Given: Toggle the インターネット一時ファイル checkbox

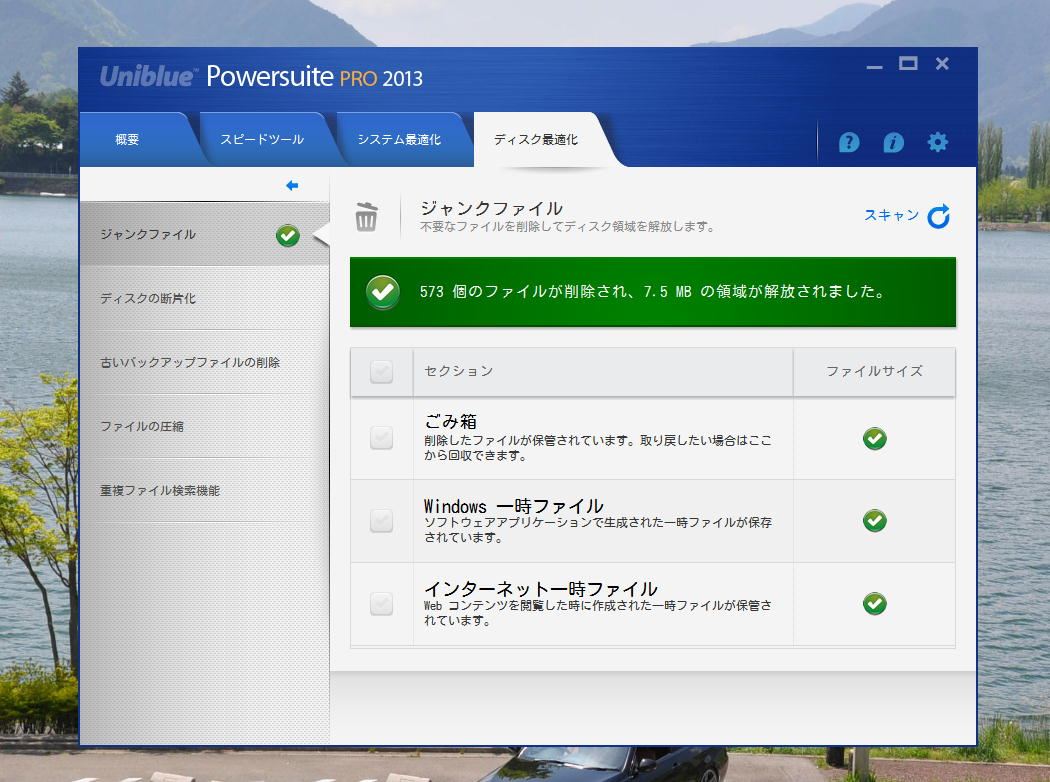Looking at the screenshot, I should 382,603.
